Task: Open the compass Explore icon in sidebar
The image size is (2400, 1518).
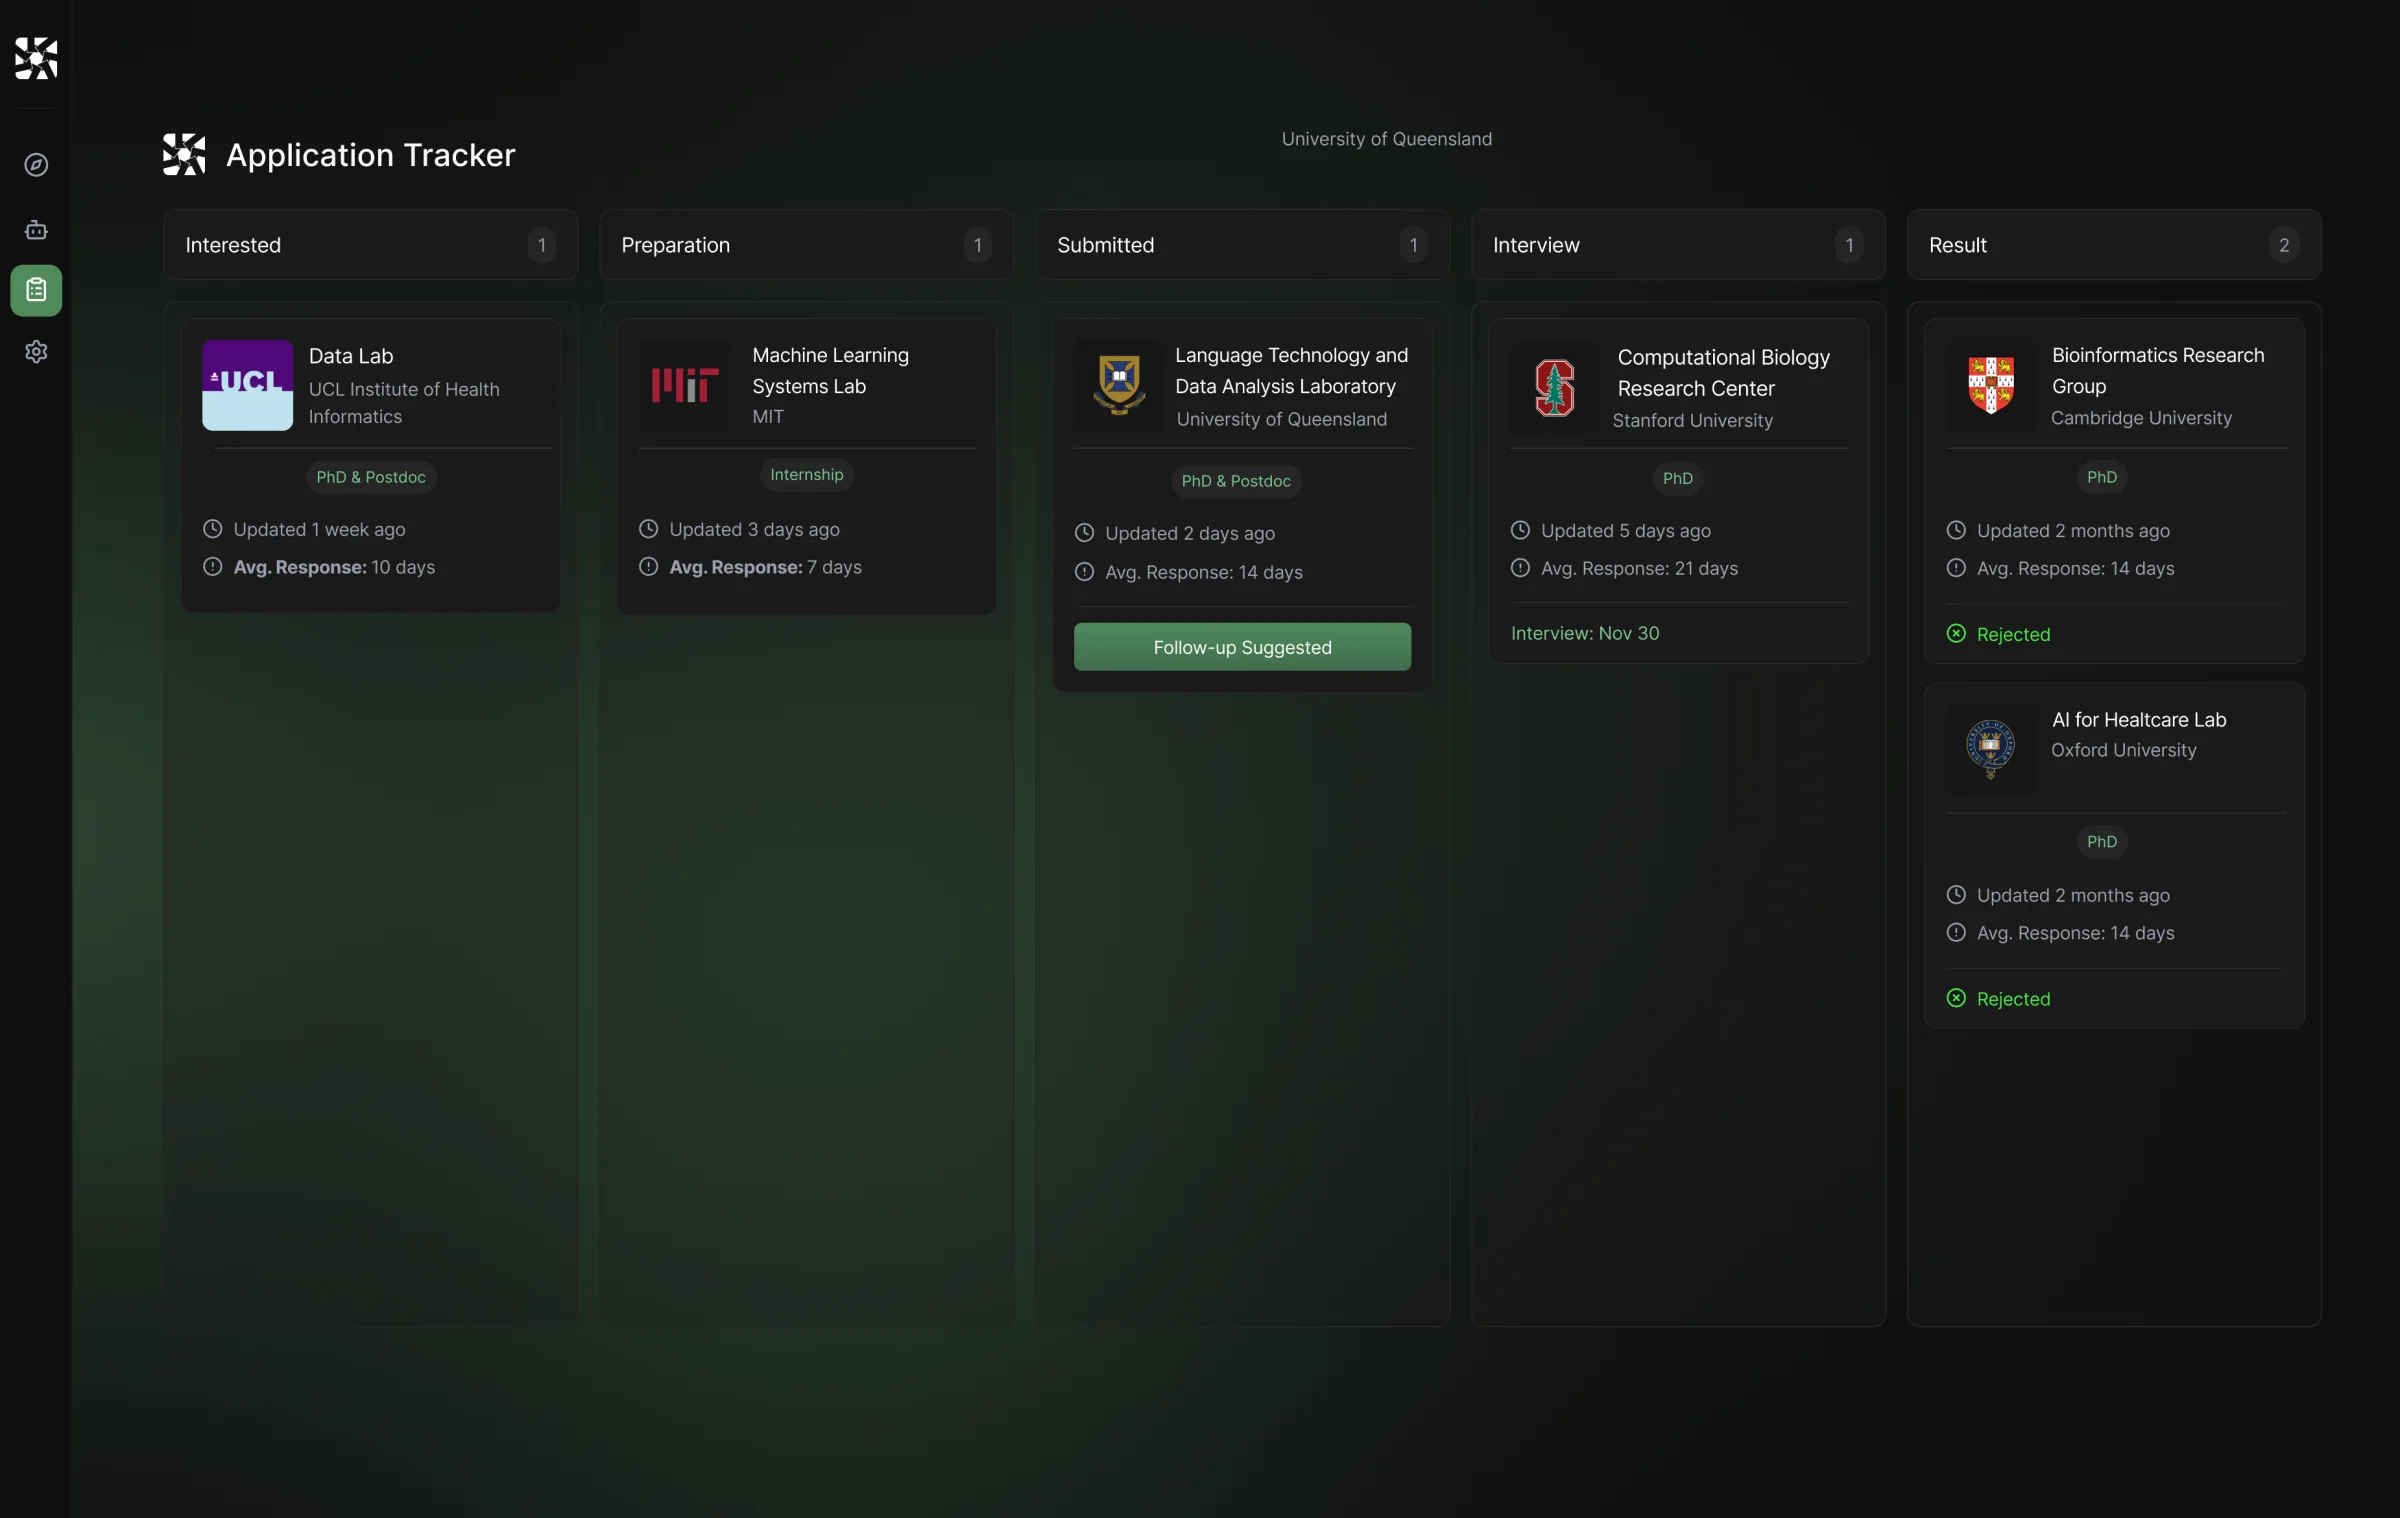Action: tap(36, 165)
